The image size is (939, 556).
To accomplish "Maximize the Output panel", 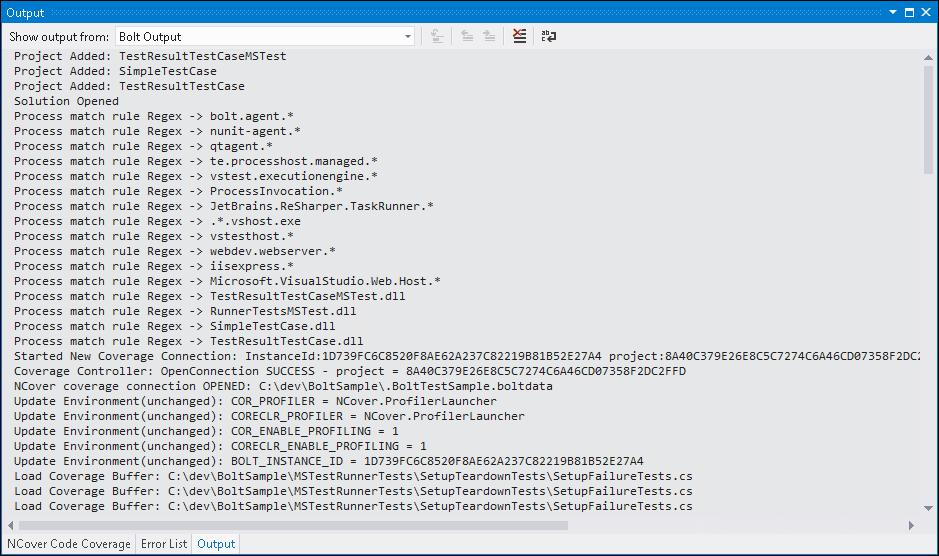I will tap(910, 13).
